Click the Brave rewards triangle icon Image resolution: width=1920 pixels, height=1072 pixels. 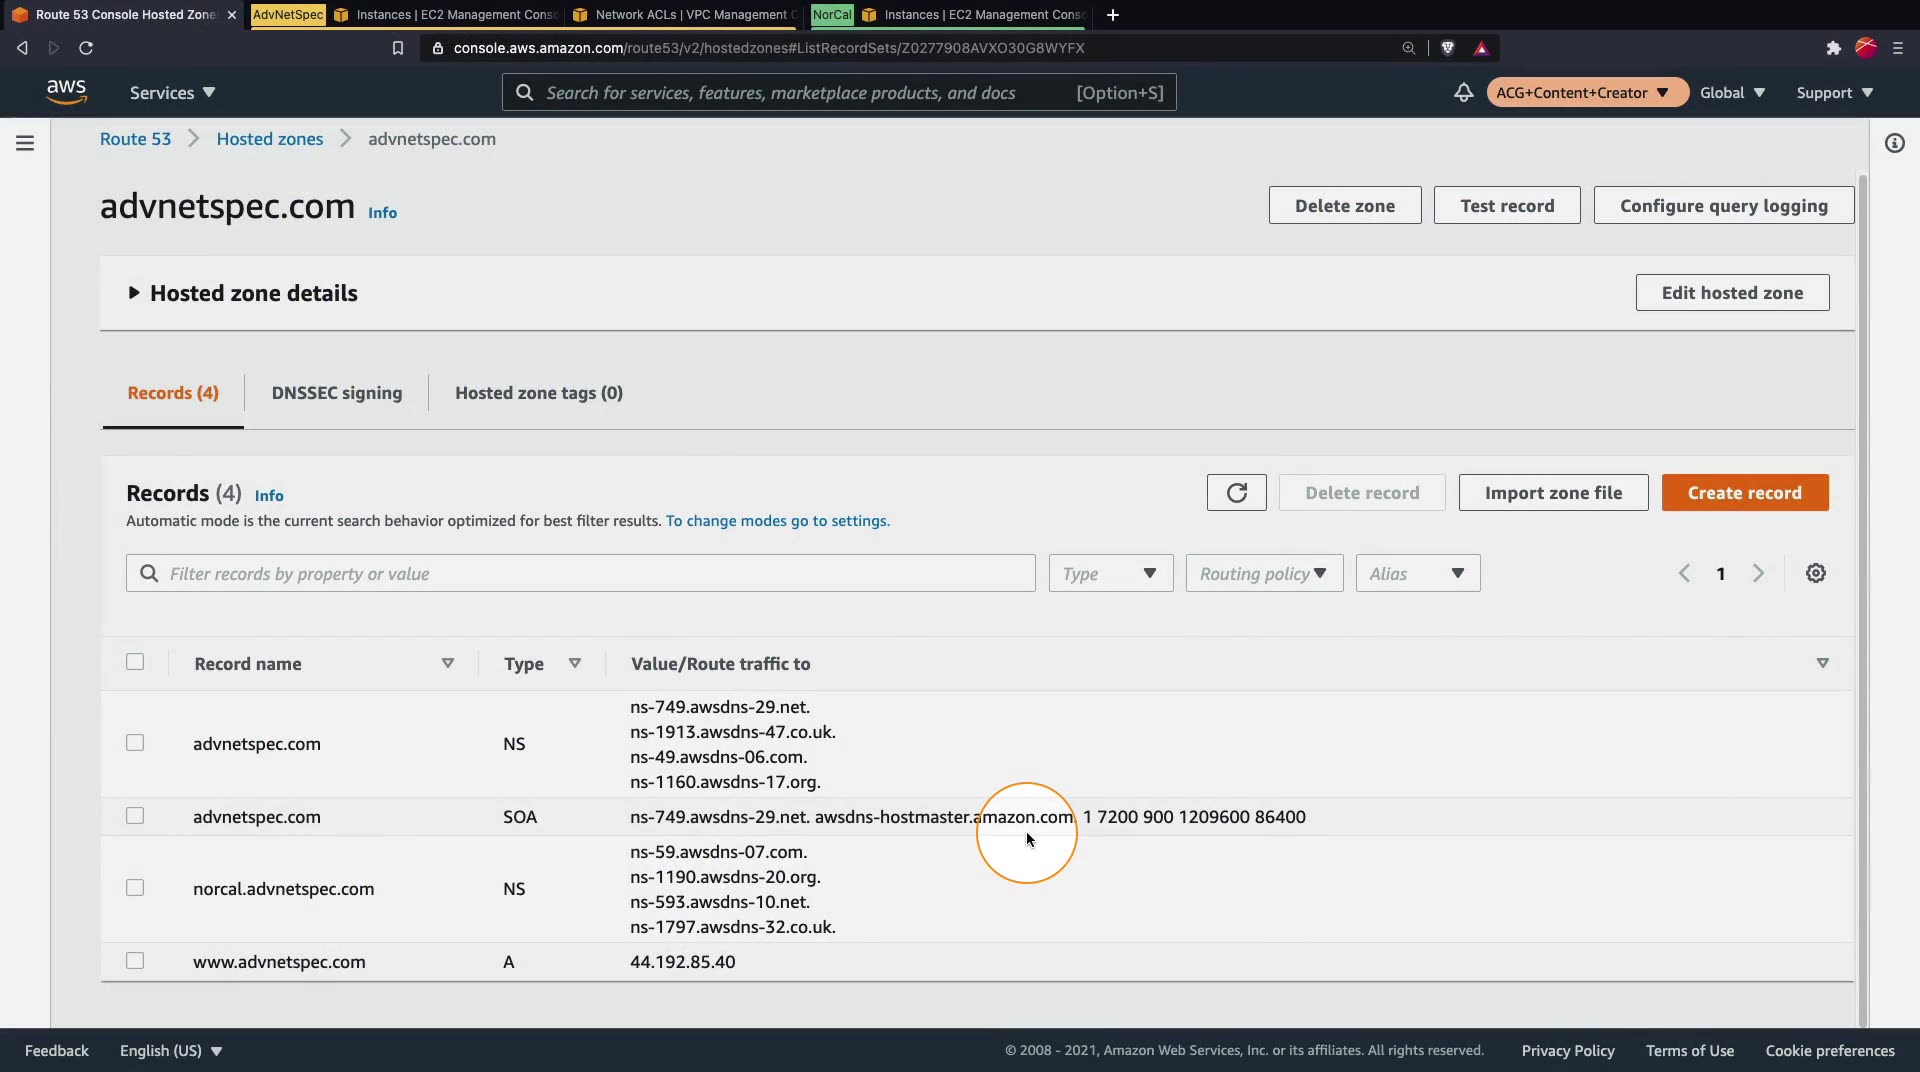coord(1481,48)
